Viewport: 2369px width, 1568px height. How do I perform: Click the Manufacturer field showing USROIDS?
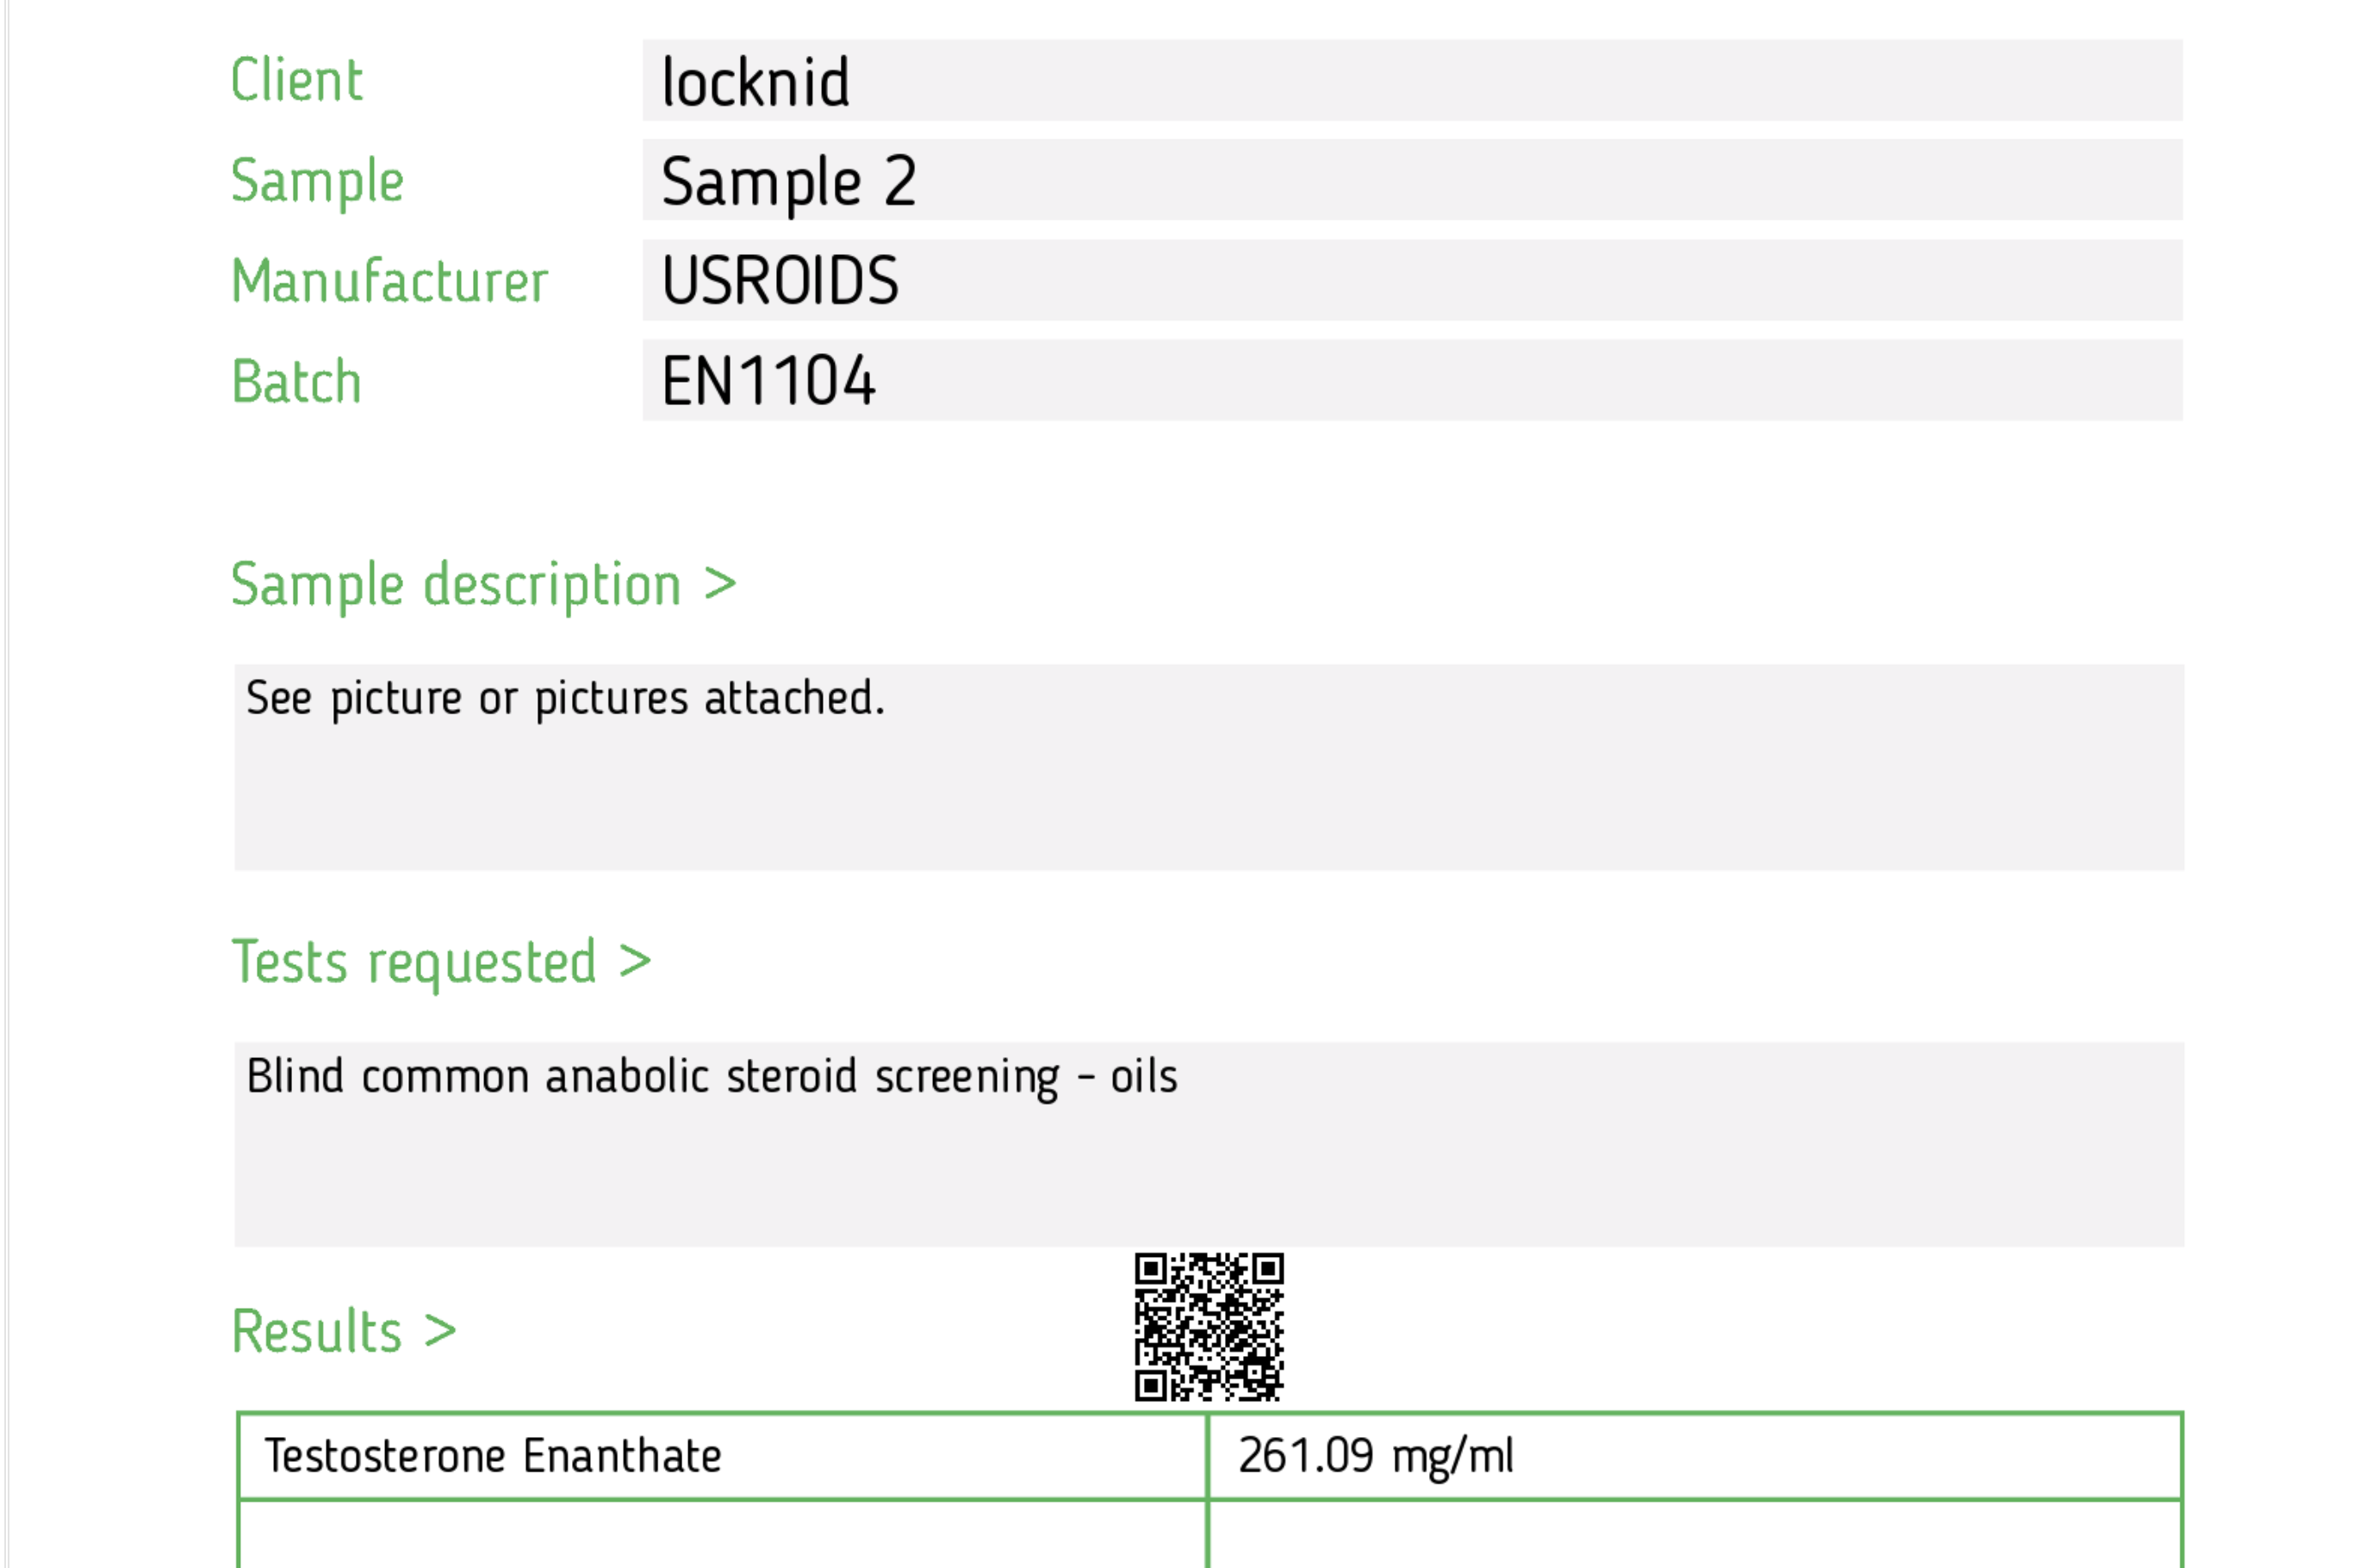1412,280
